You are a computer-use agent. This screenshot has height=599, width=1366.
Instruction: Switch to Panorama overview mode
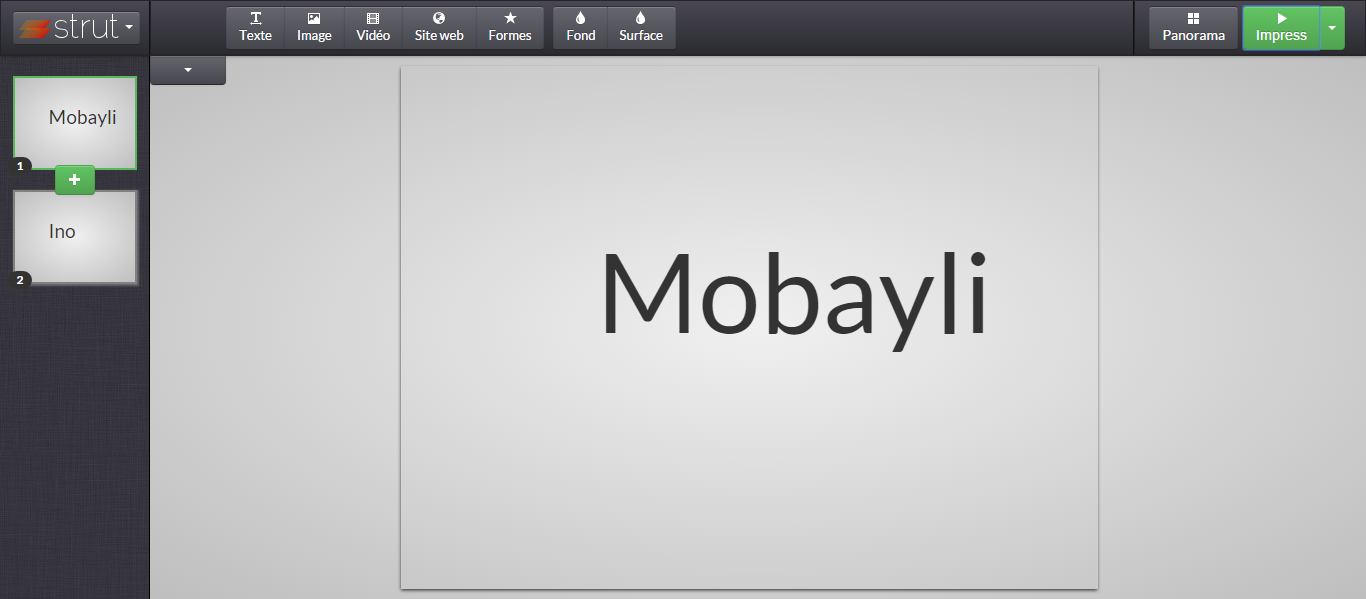[x=1193, y=28]
